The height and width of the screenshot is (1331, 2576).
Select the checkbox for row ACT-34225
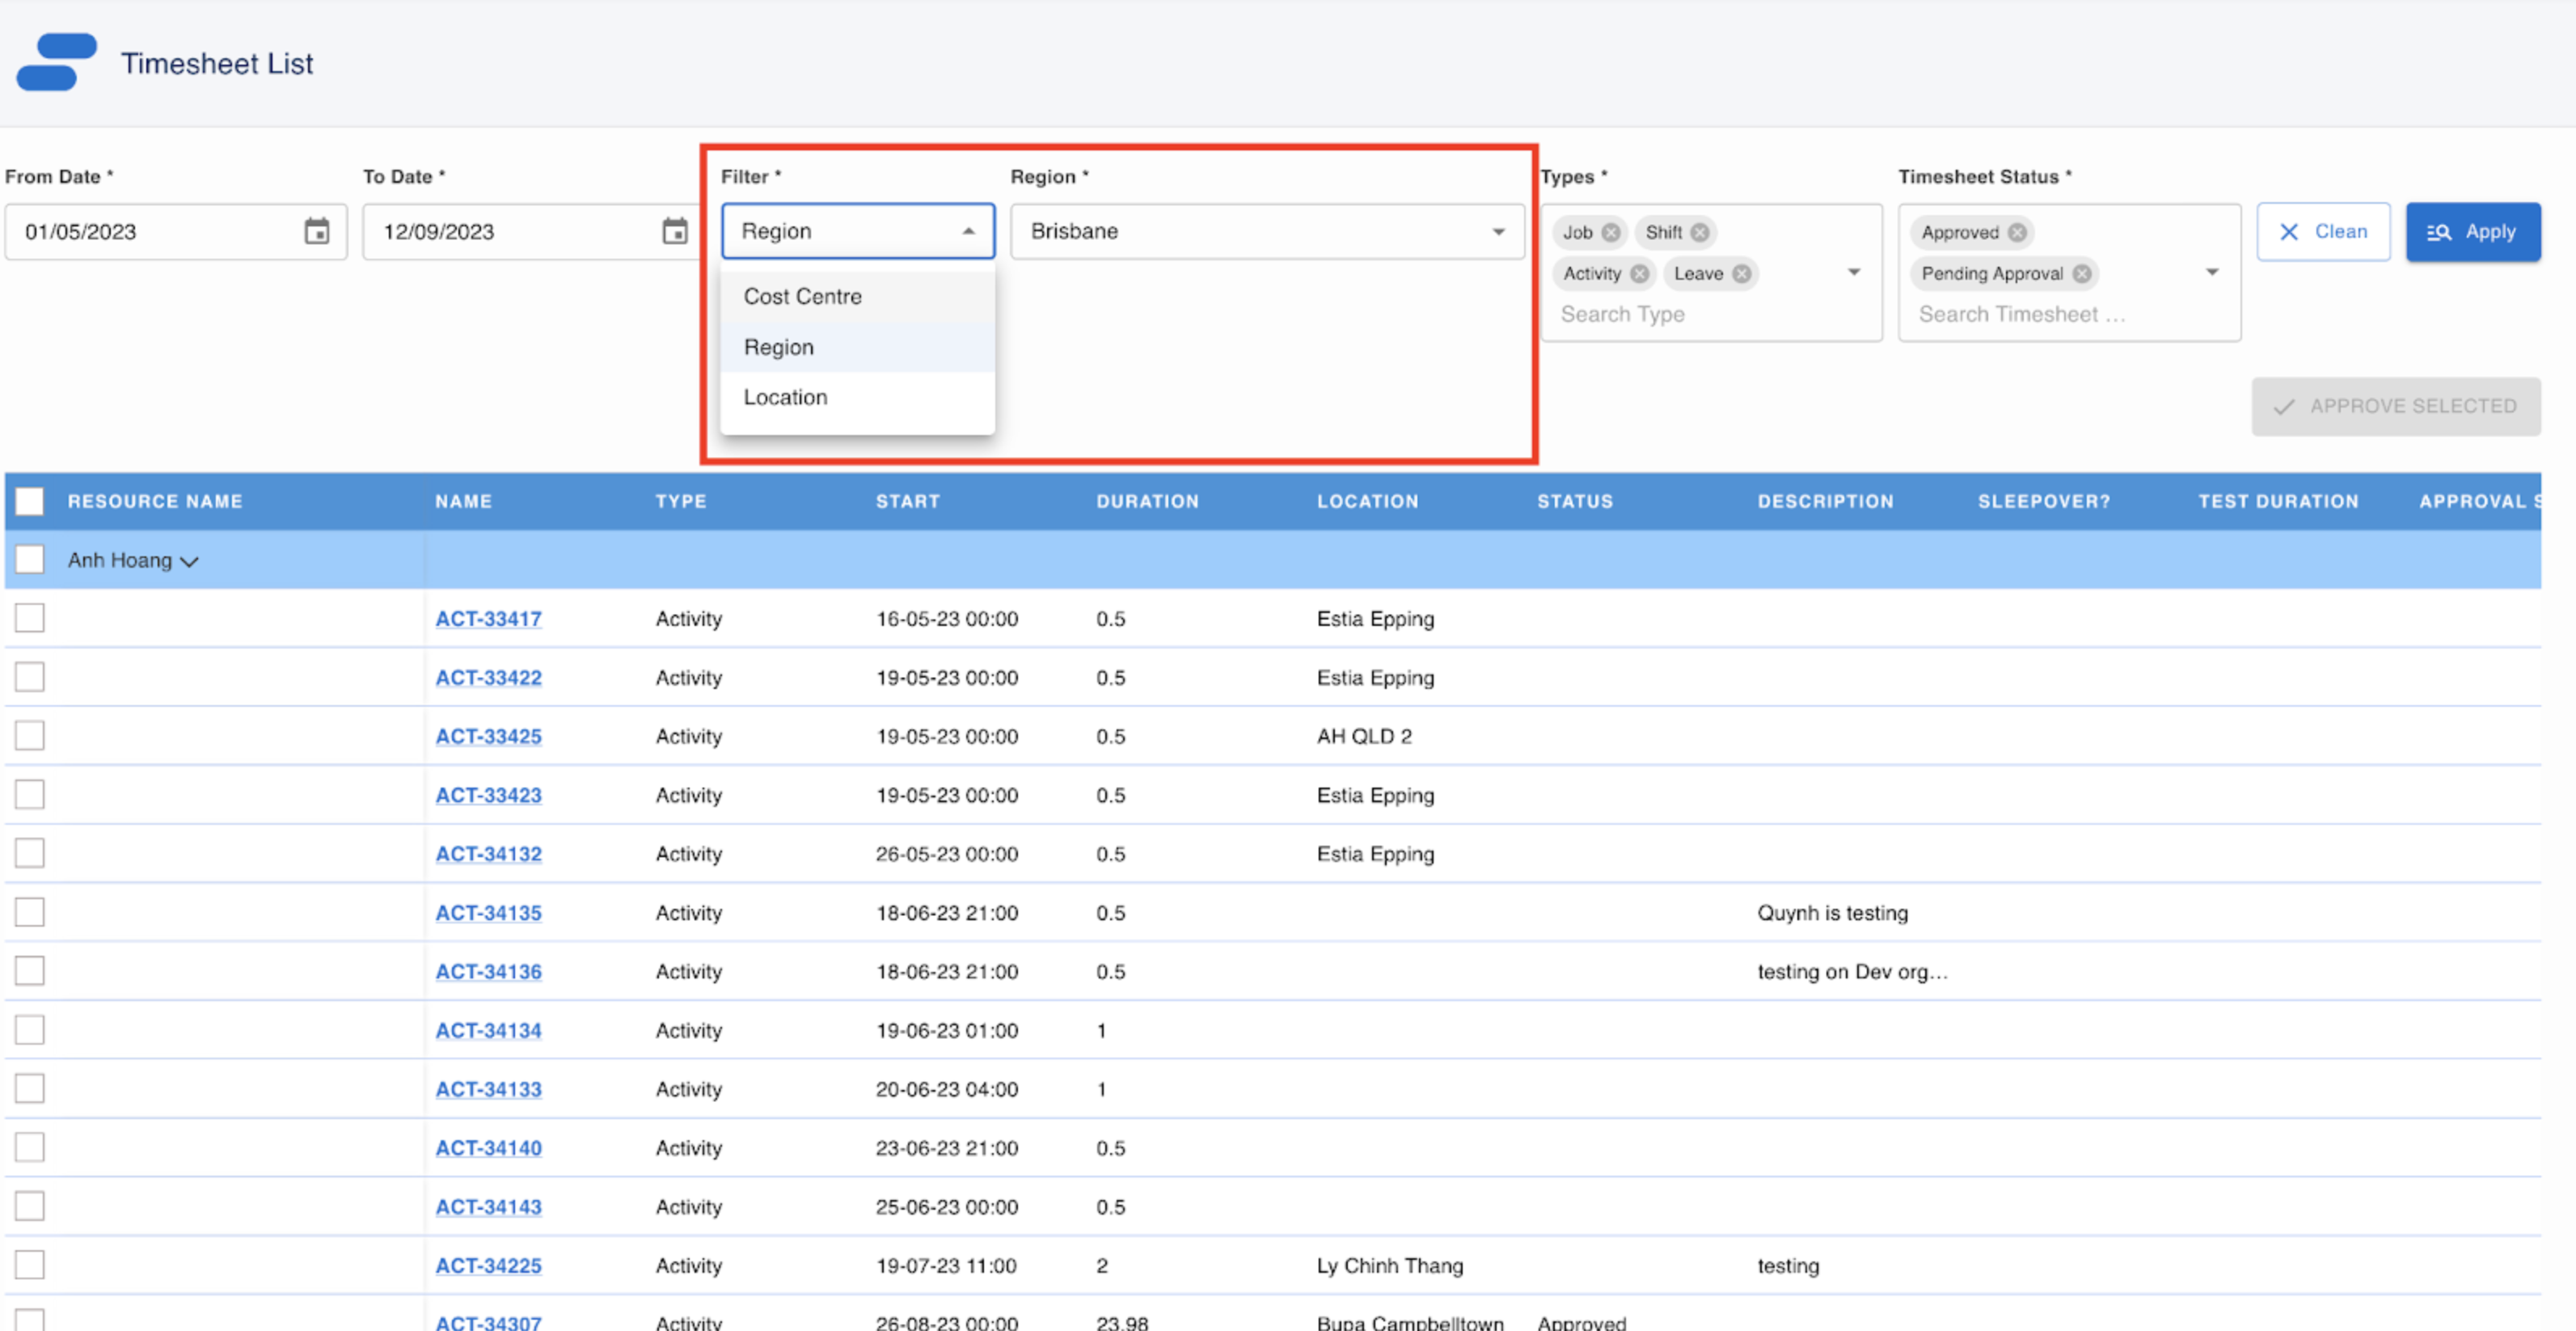pyautogui.click(x=30, y=1265)
